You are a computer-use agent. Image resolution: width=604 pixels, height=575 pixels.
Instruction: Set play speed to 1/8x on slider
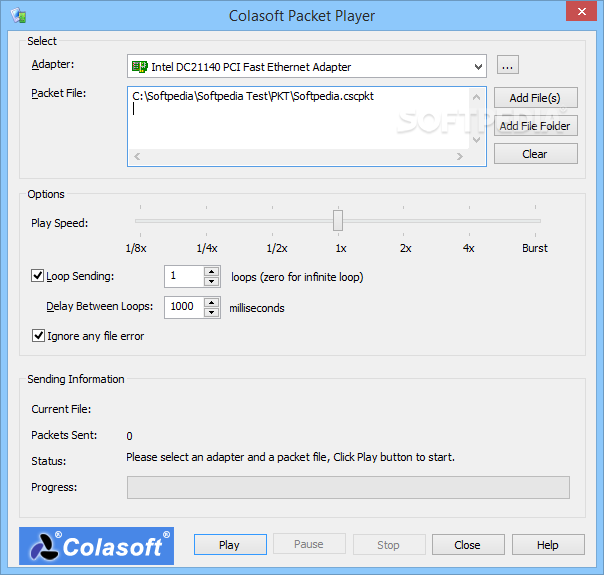[x=141, y=221]
